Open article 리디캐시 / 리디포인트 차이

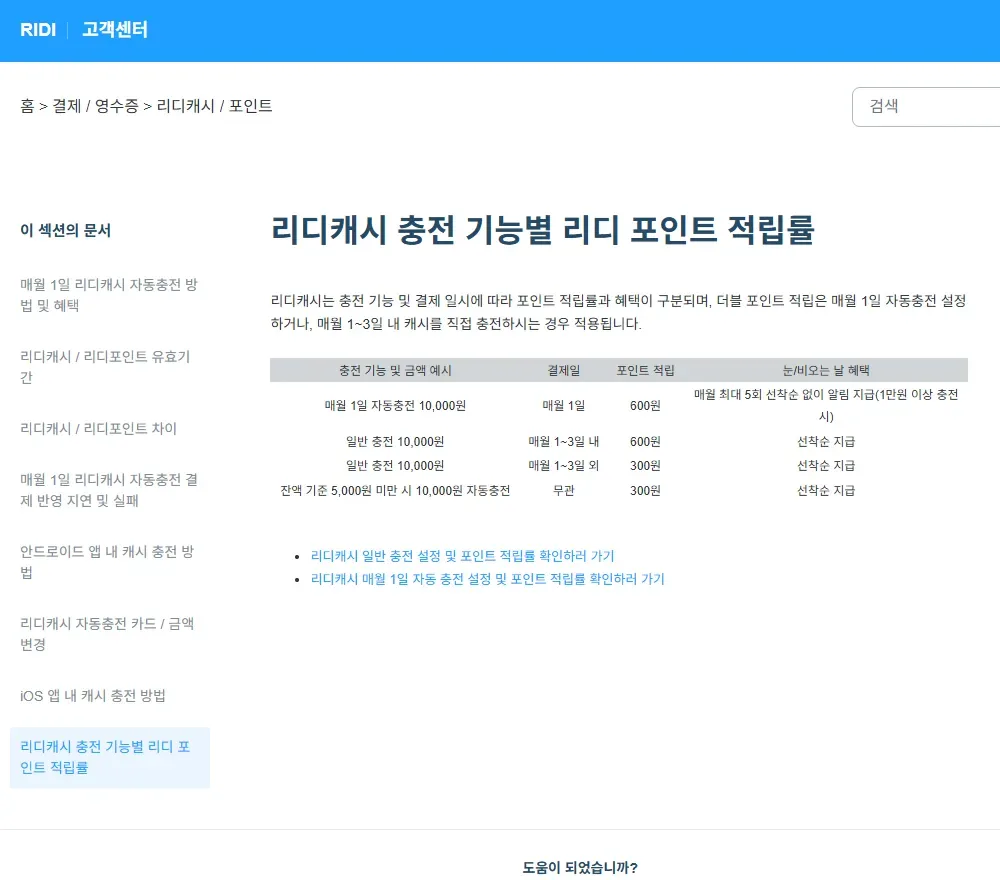tap(98, 429)
